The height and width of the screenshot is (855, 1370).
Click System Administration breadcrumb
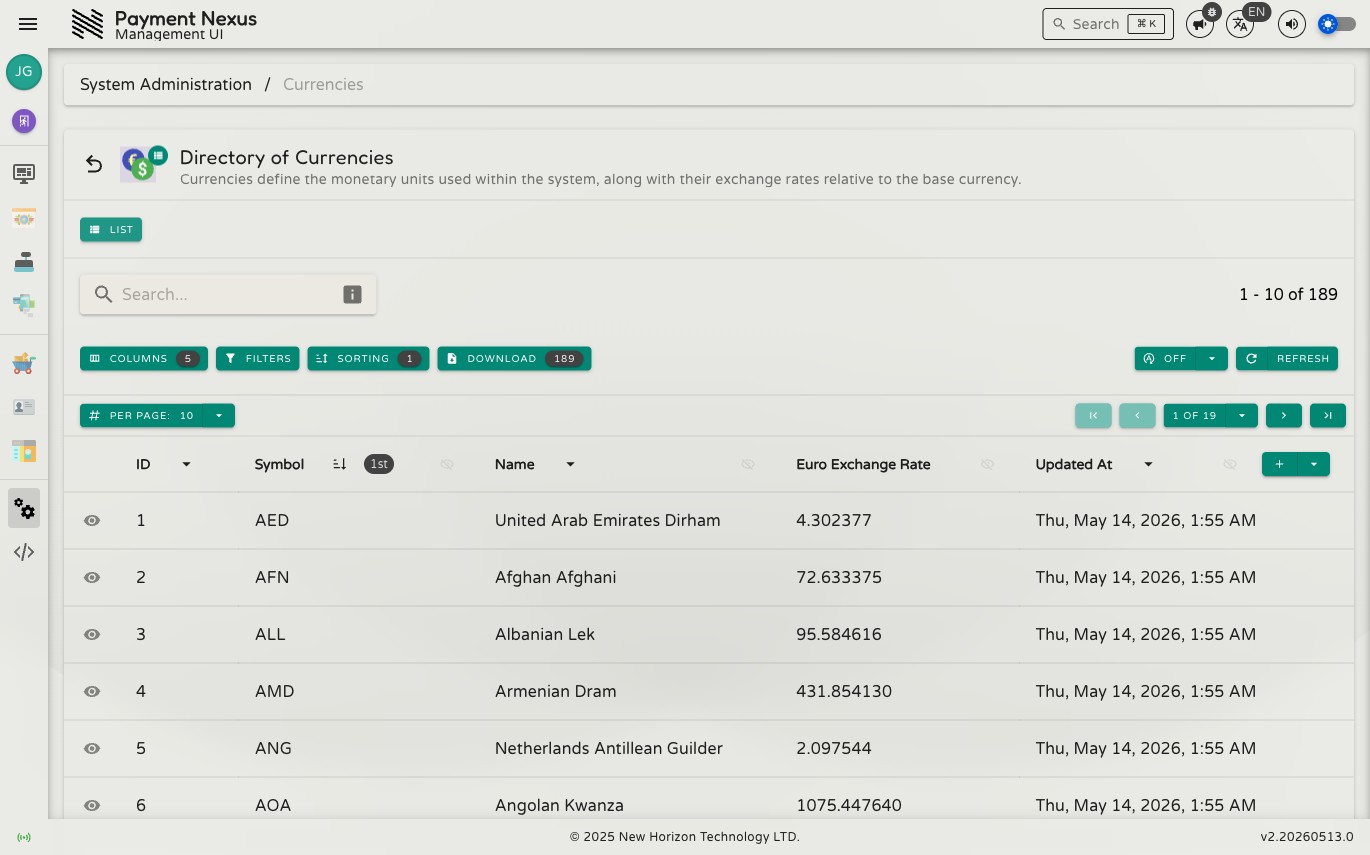pos(166,84)
